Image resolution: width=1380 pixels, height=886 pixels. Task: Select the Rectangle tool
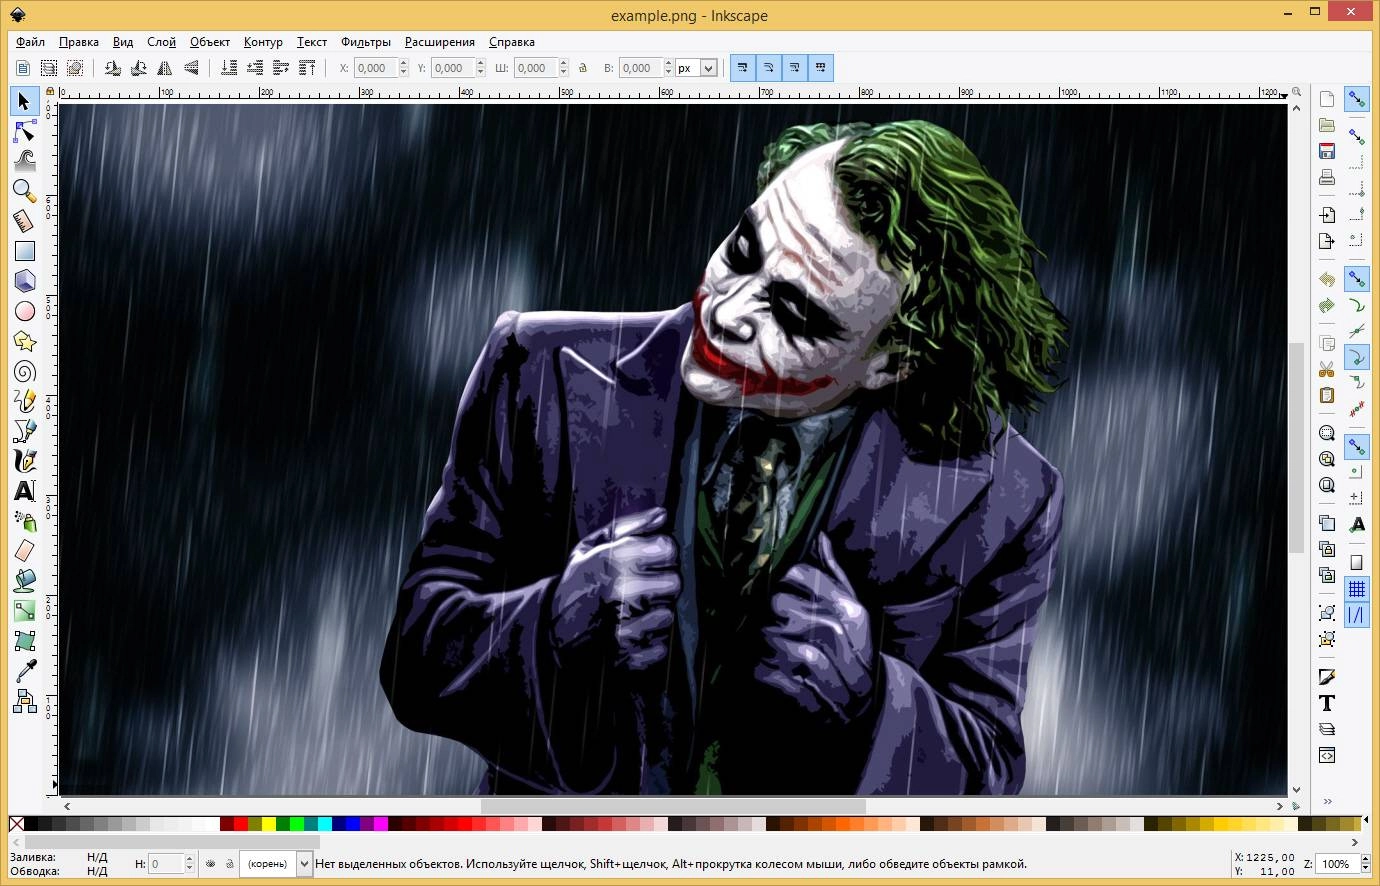24,251
